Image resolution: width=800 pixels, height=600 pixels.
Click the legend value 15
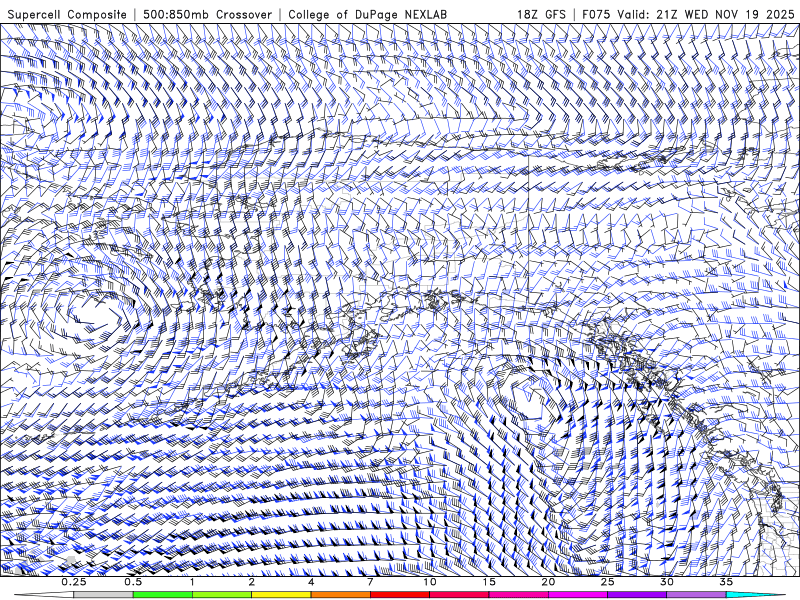coord(489,582)
